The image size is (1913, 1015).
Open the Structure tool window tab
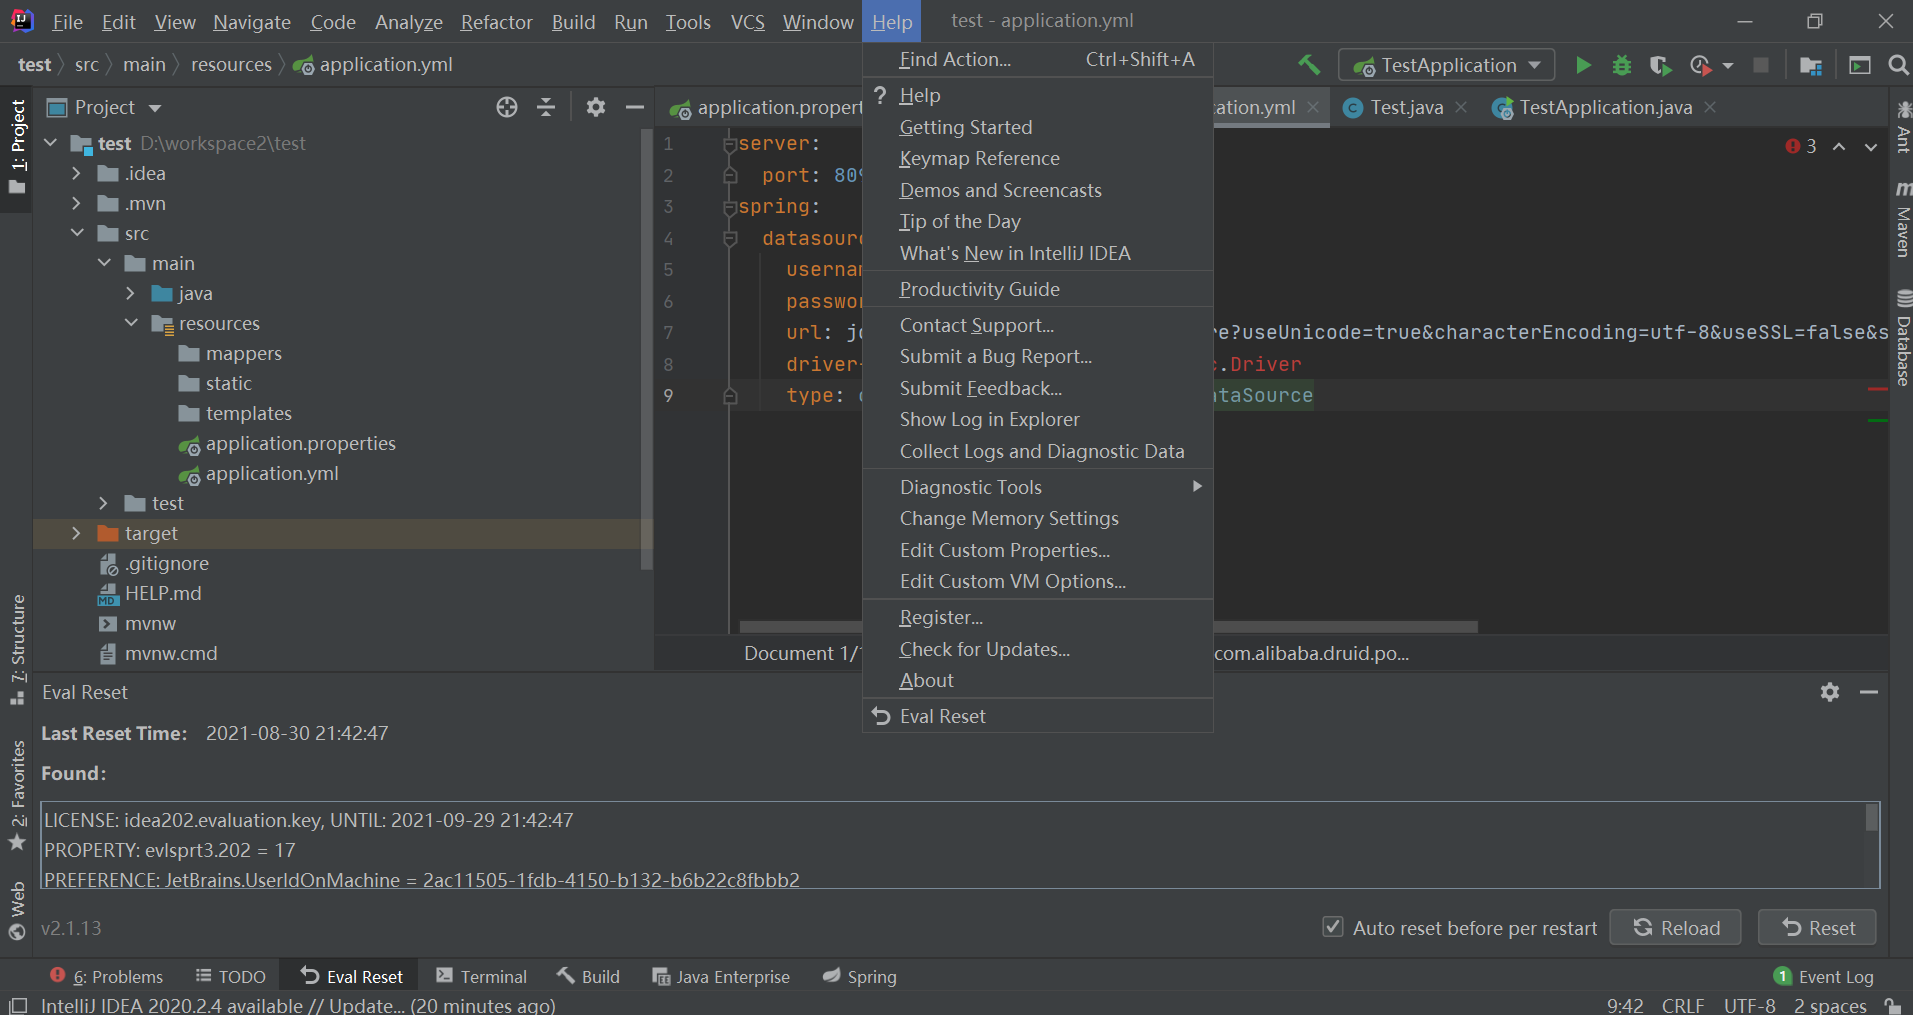[17, 648]
